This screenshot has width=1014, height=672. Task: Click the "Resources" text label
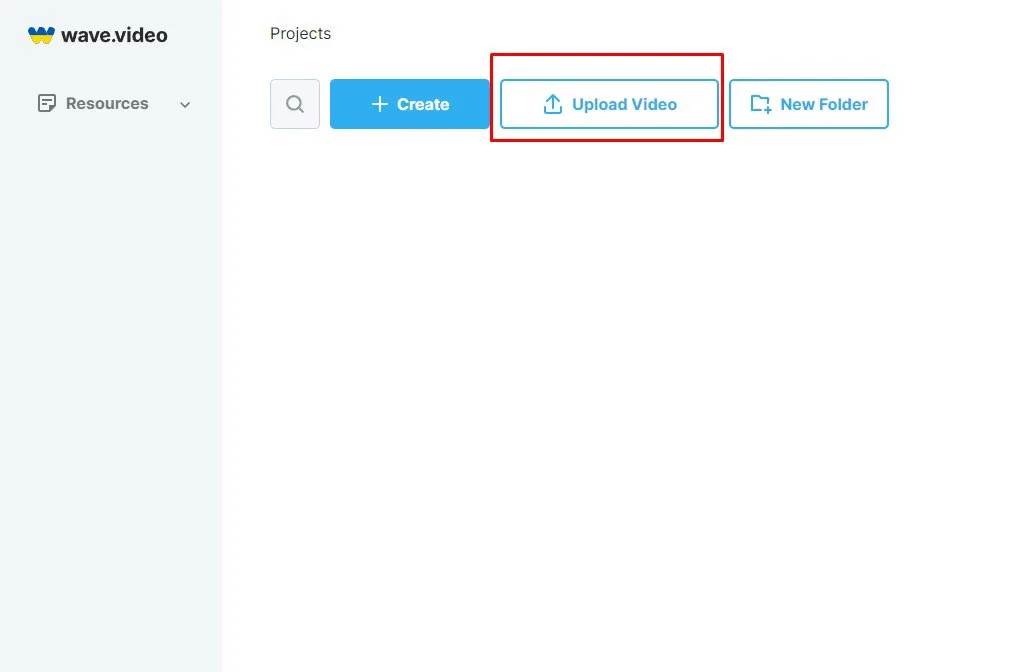pyautogui.click(x=107, y=103)
